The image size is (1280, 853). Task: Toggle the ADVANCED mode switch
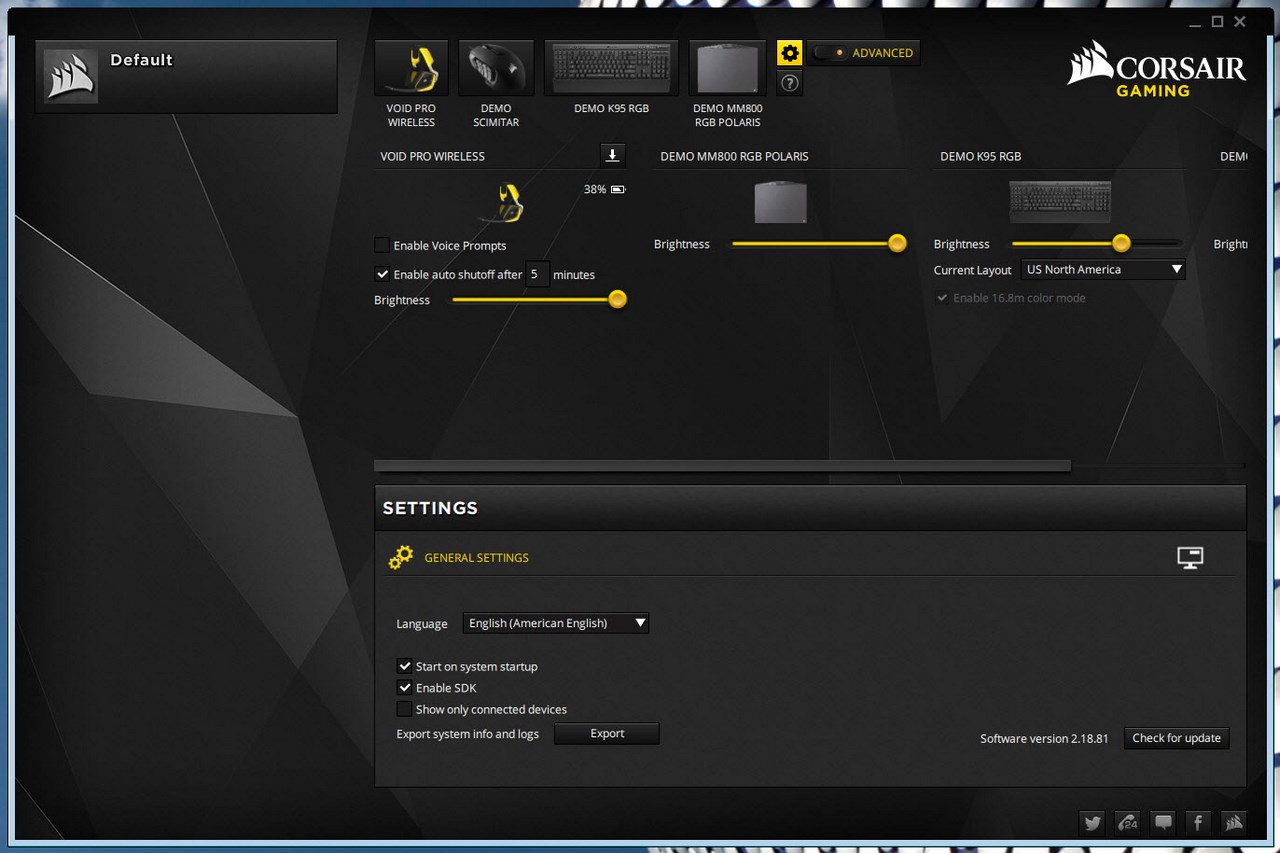(829, 53)
